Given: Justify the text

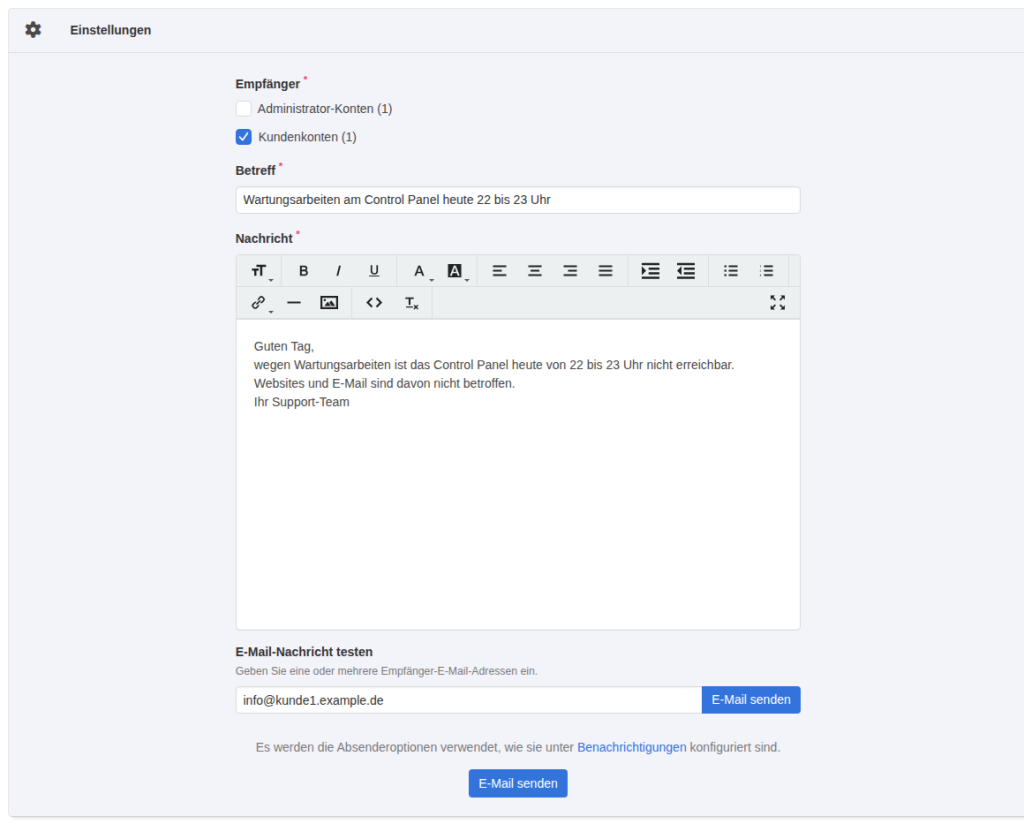Looking at the screenshot, I should [x=605, y=271].
